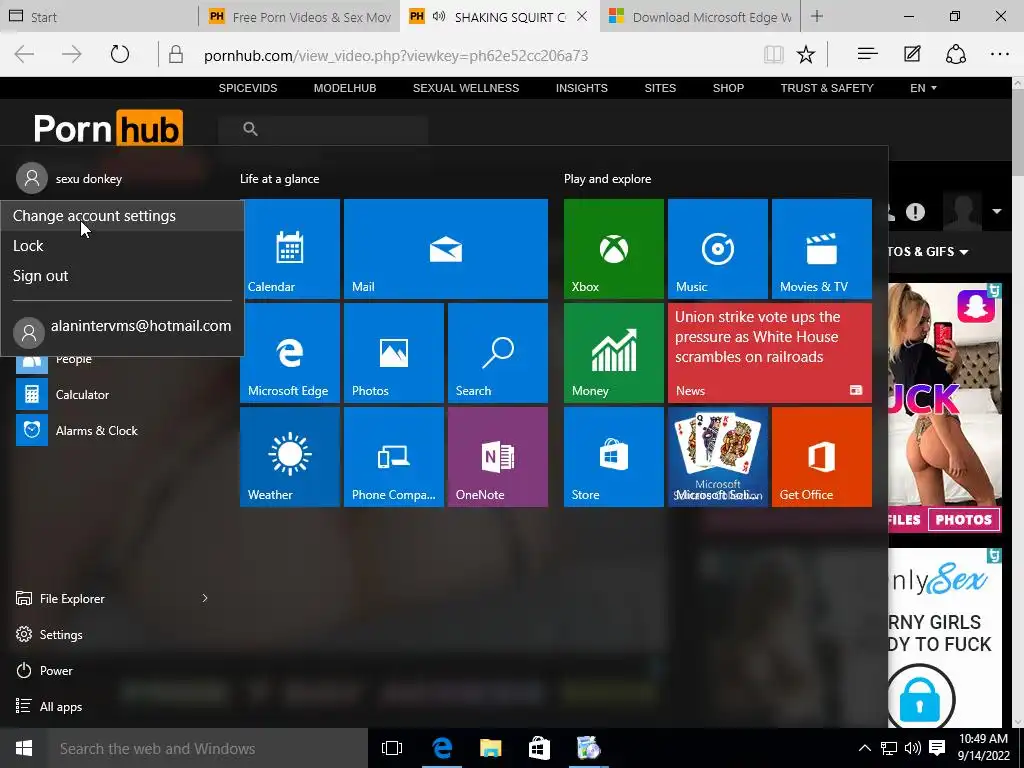Switch to the Download Microsoft Edge tab
Screen dimensions: 1024x768
699,17
